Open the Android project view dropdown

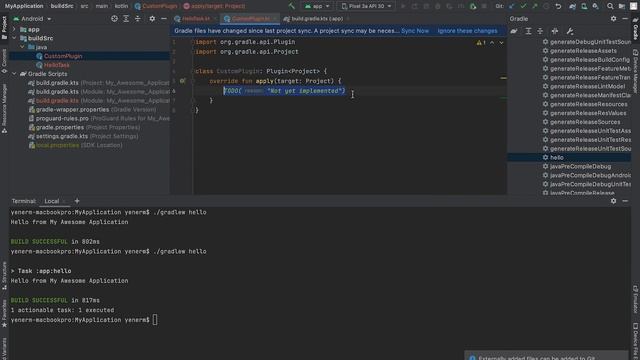click(32, 19)
